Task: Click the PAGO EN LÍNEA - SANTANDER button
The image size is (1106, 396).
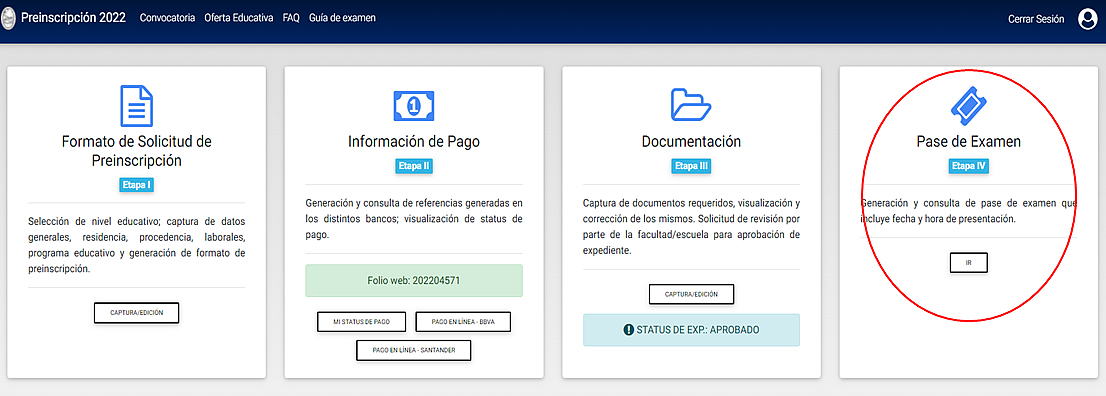Action: pos(413,350)
